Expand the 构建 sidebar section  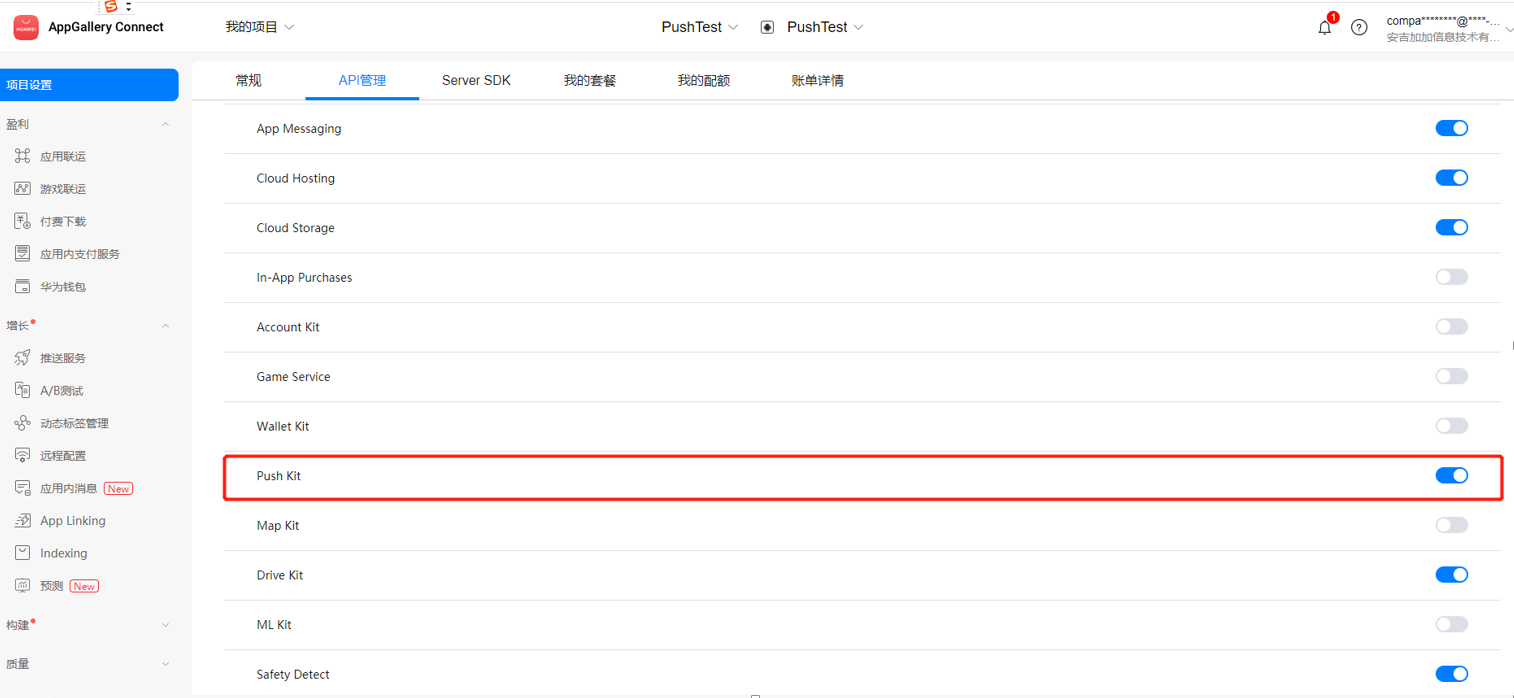click(165, 625)
